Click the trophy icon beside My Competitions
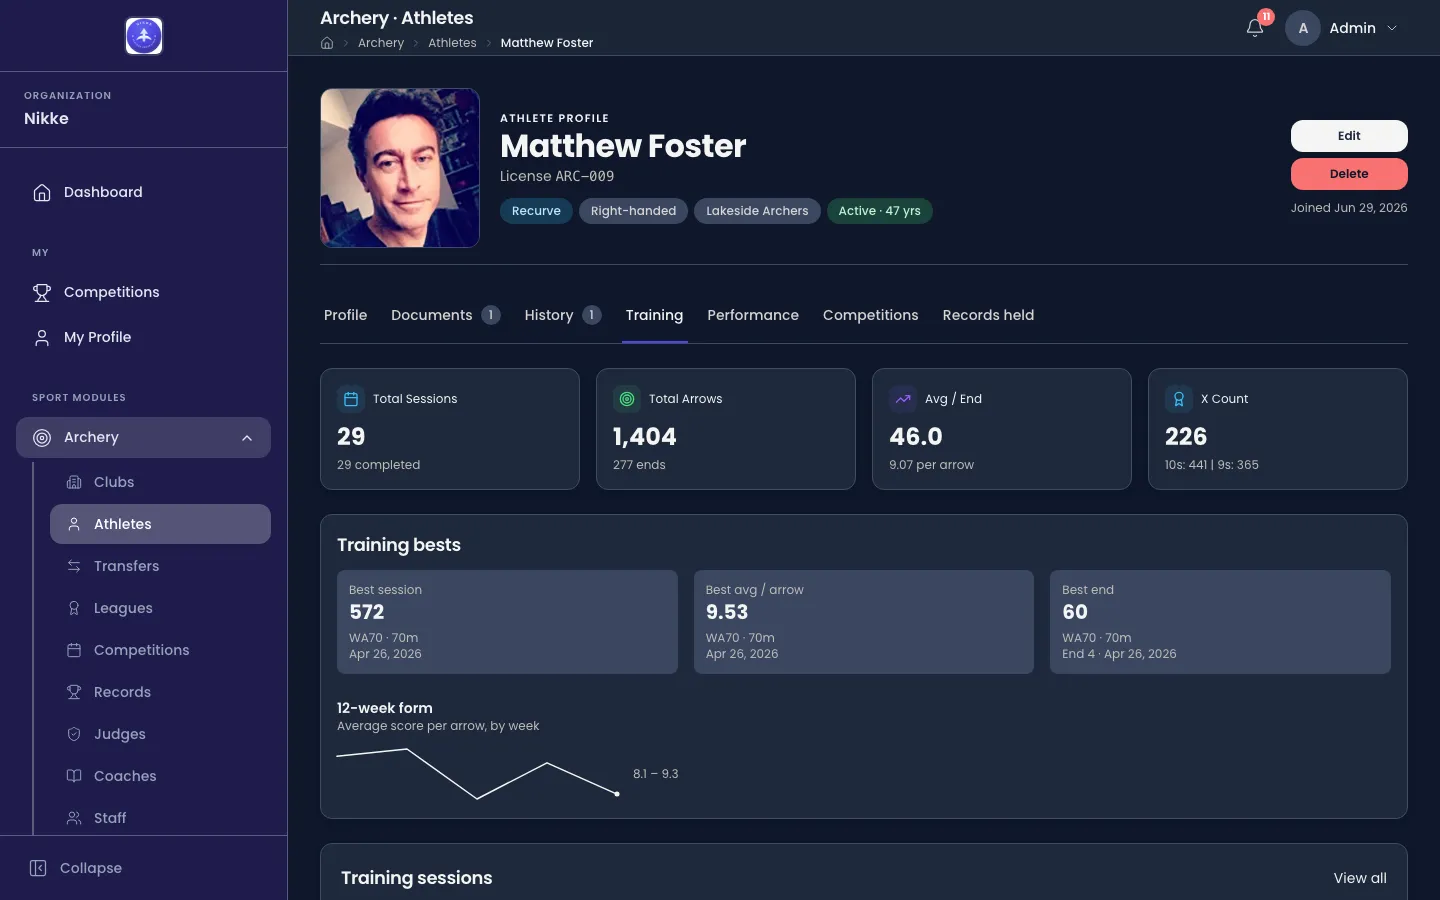 [42, 292]
